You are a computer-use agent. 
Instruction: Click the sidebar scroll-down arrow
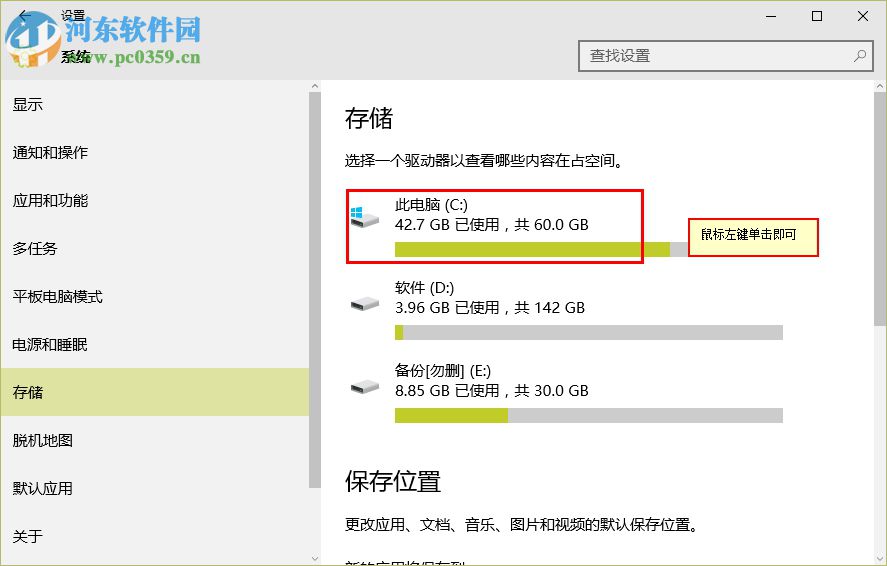click(x=315, y=559)
